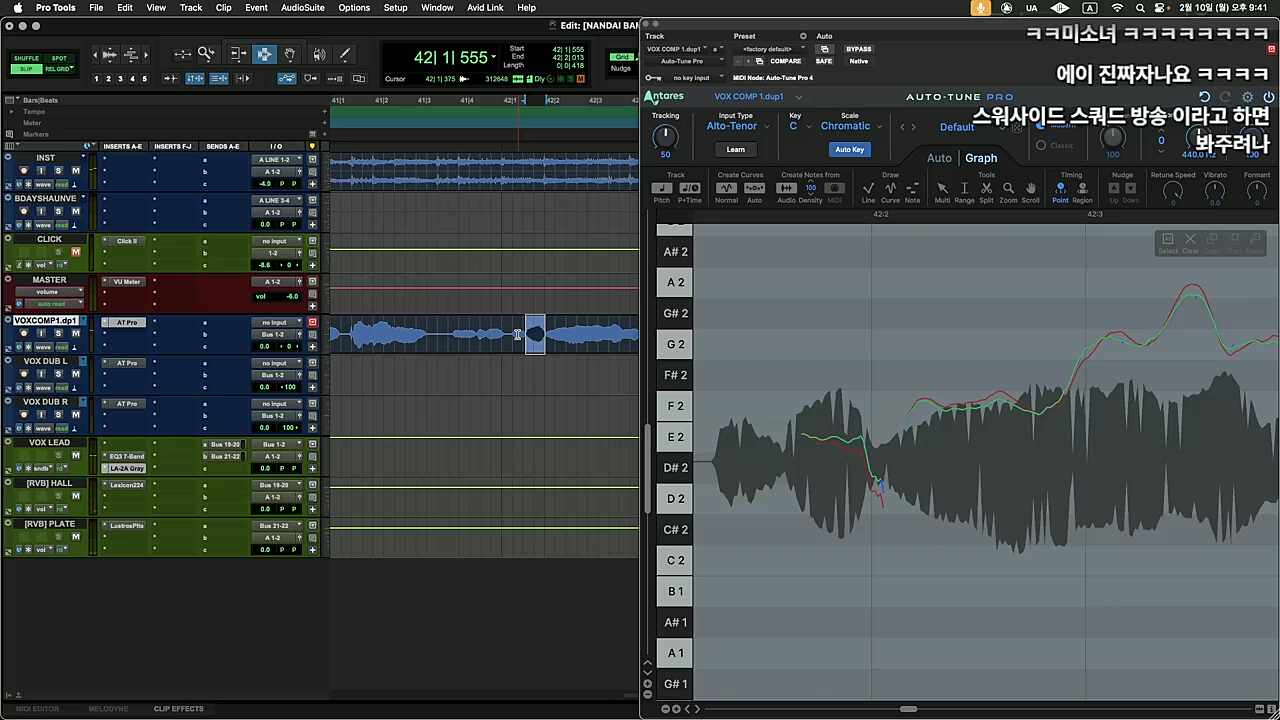Open Auto-Tune settings gear

click(1246, 97)
